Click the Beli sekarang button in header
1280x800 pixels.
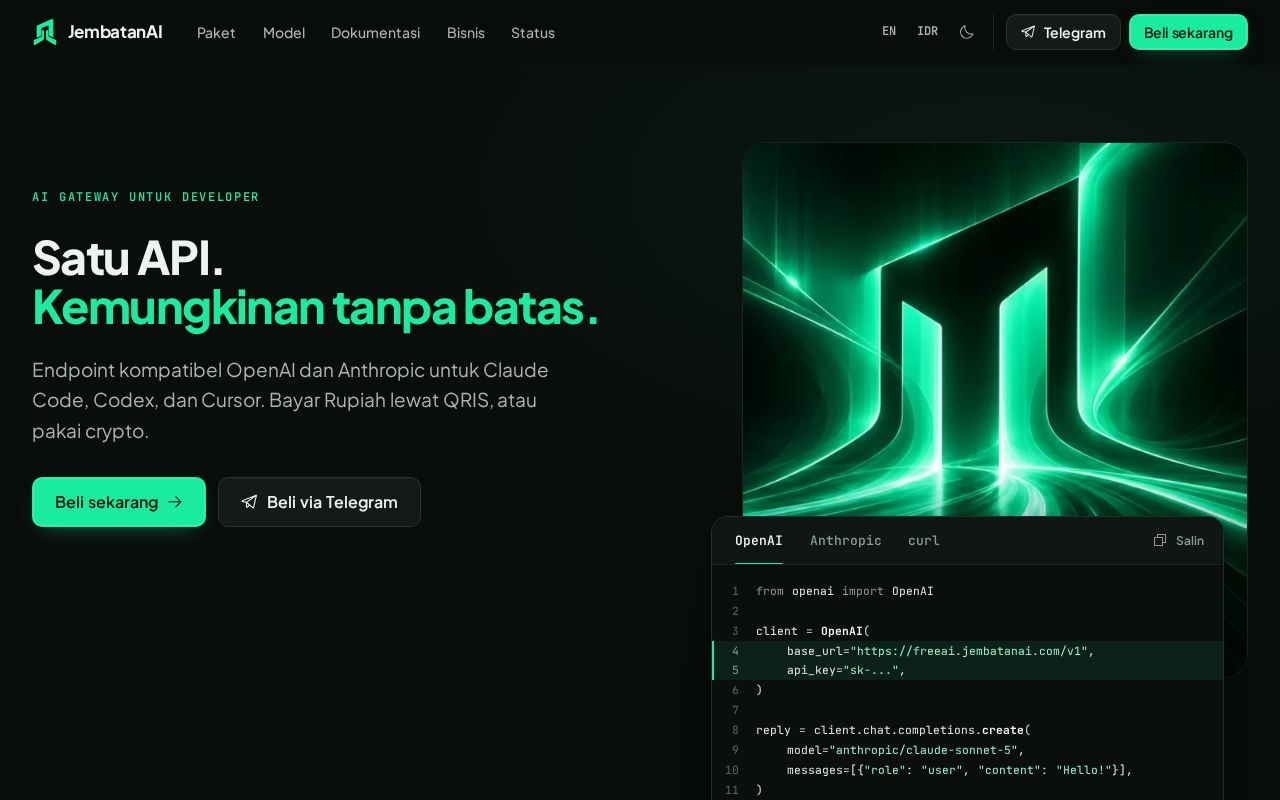[1188, 32]
